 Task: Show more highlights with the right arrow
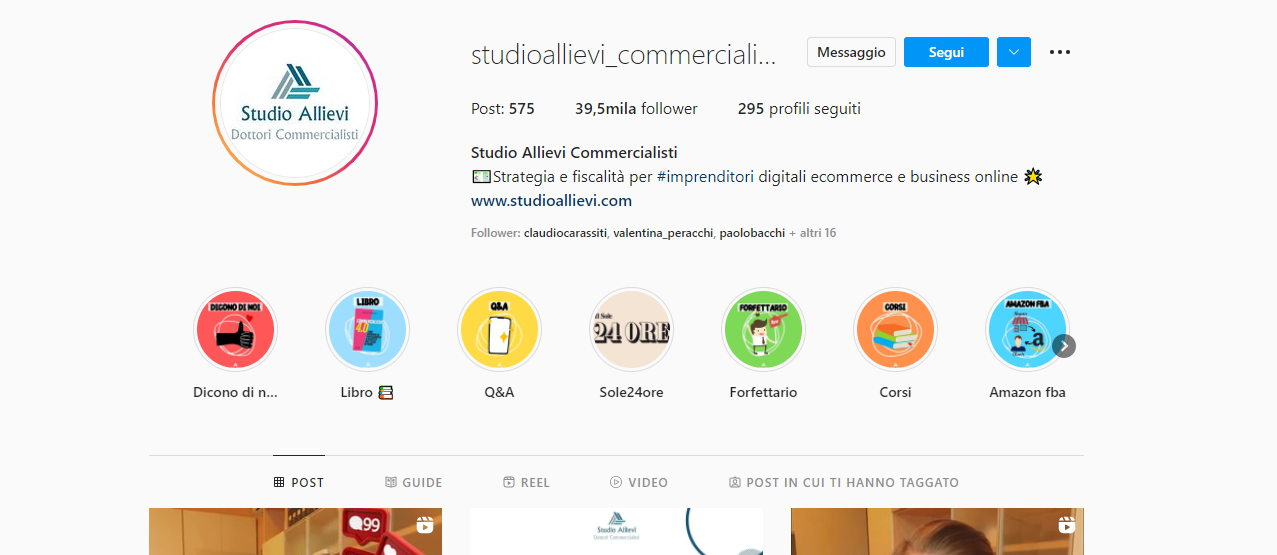(x=1064, y=346)
